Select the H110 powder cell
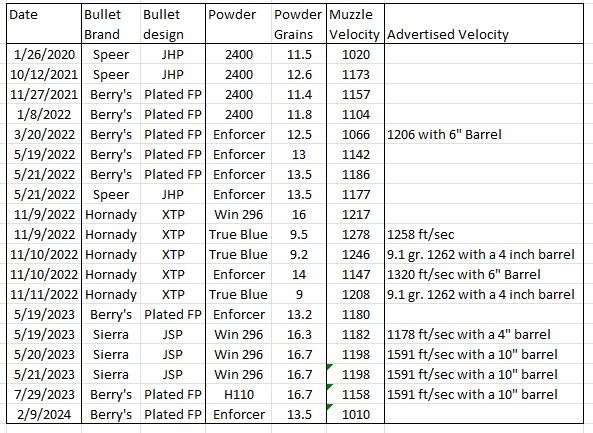 pyautogui.click(x=239, y=394)
